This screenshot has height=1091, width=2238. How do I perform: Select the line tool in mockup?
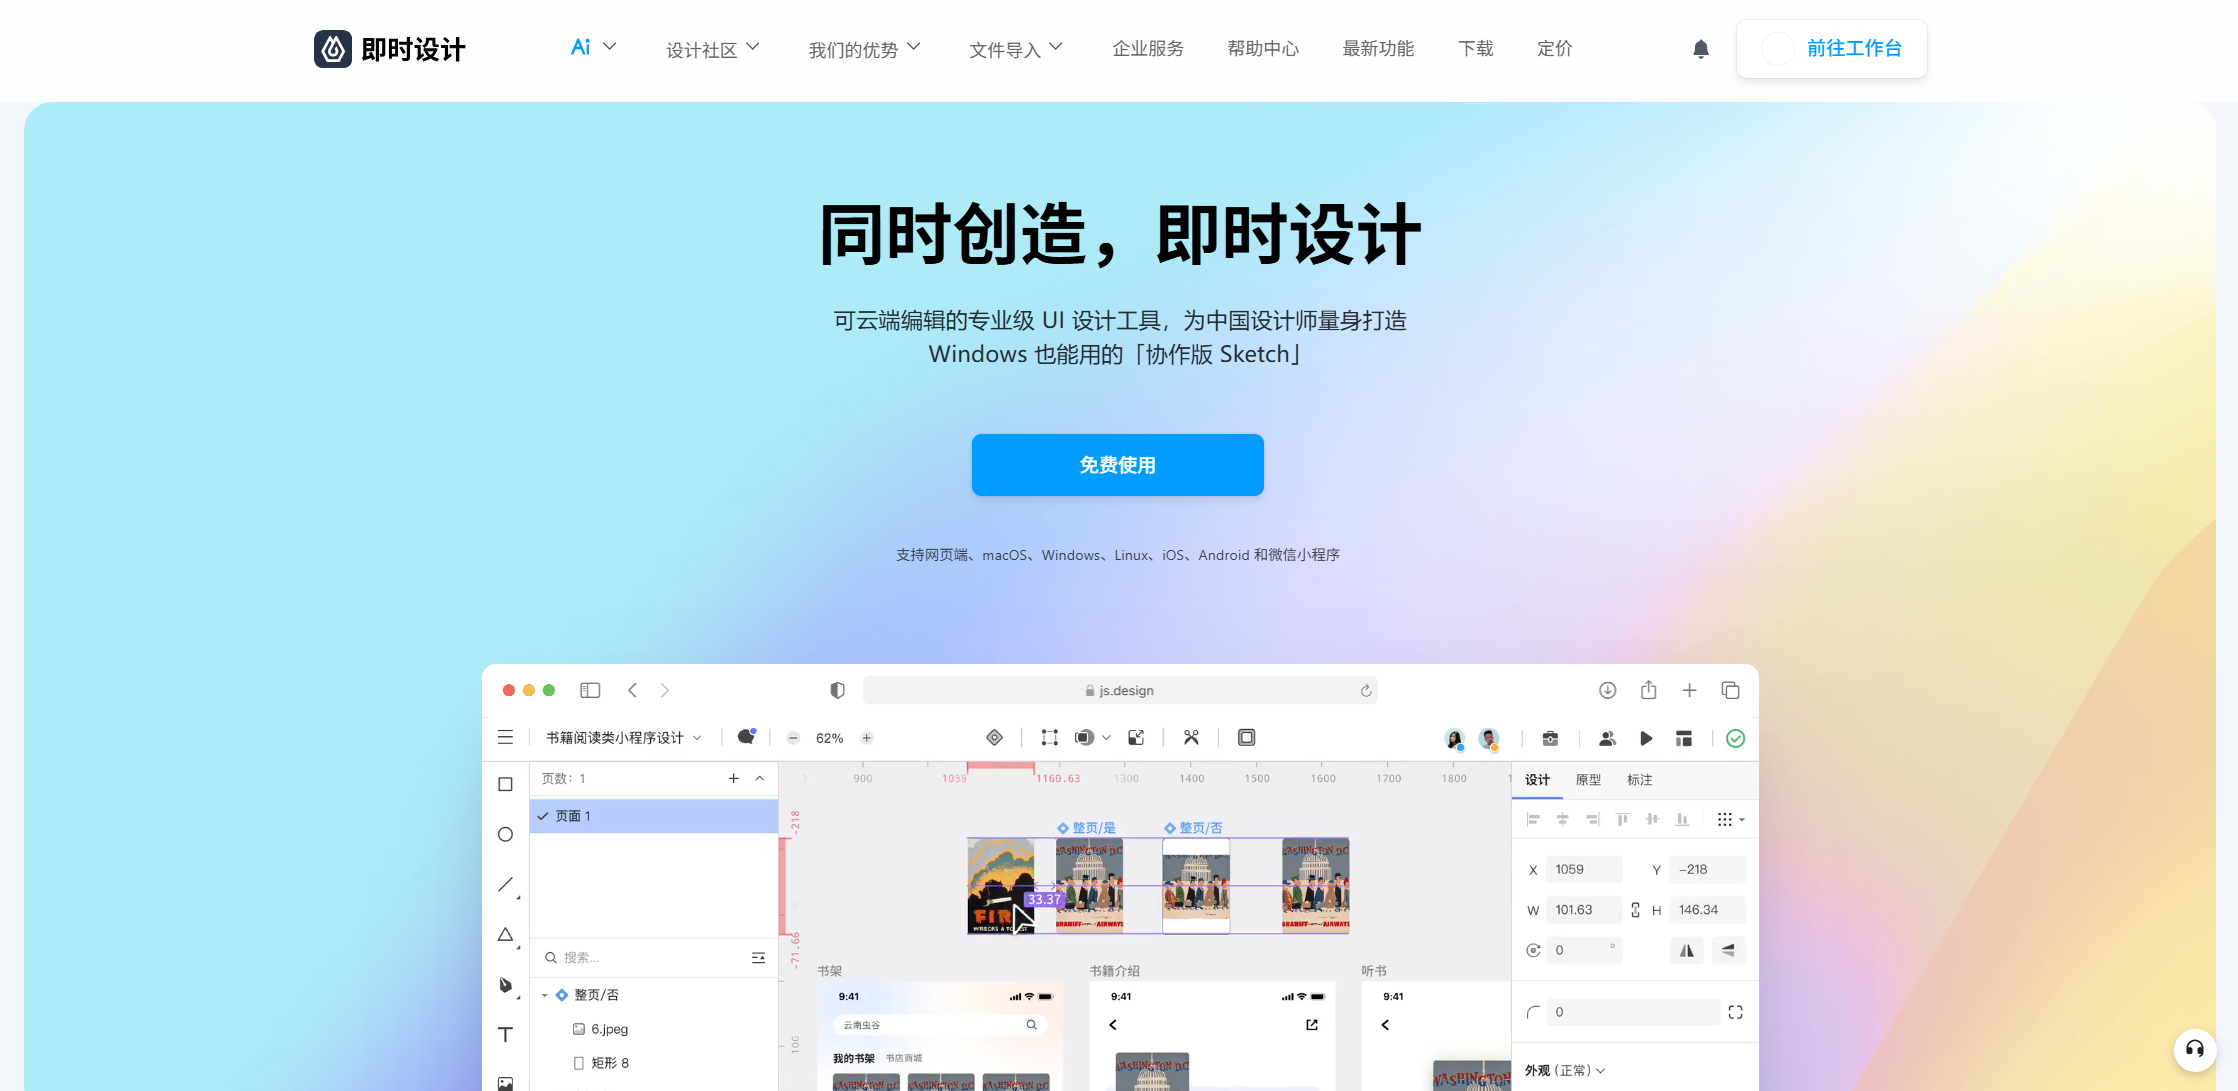[506, 885]
